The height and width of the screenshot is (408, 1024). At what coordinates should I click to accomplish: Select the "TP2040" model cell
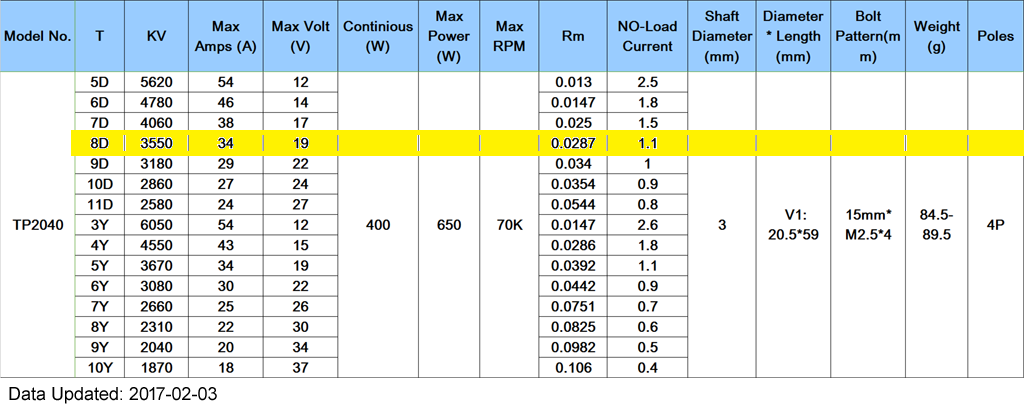[x=37, y=225]
